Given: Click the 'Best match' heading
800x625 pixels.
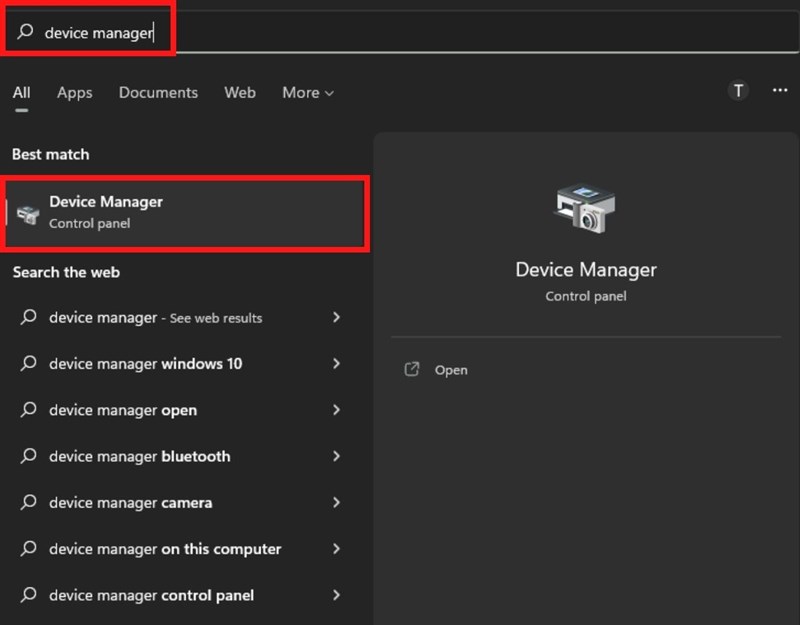Looking at the screenshot, I should pyautogui.click(x=51, y=155).
